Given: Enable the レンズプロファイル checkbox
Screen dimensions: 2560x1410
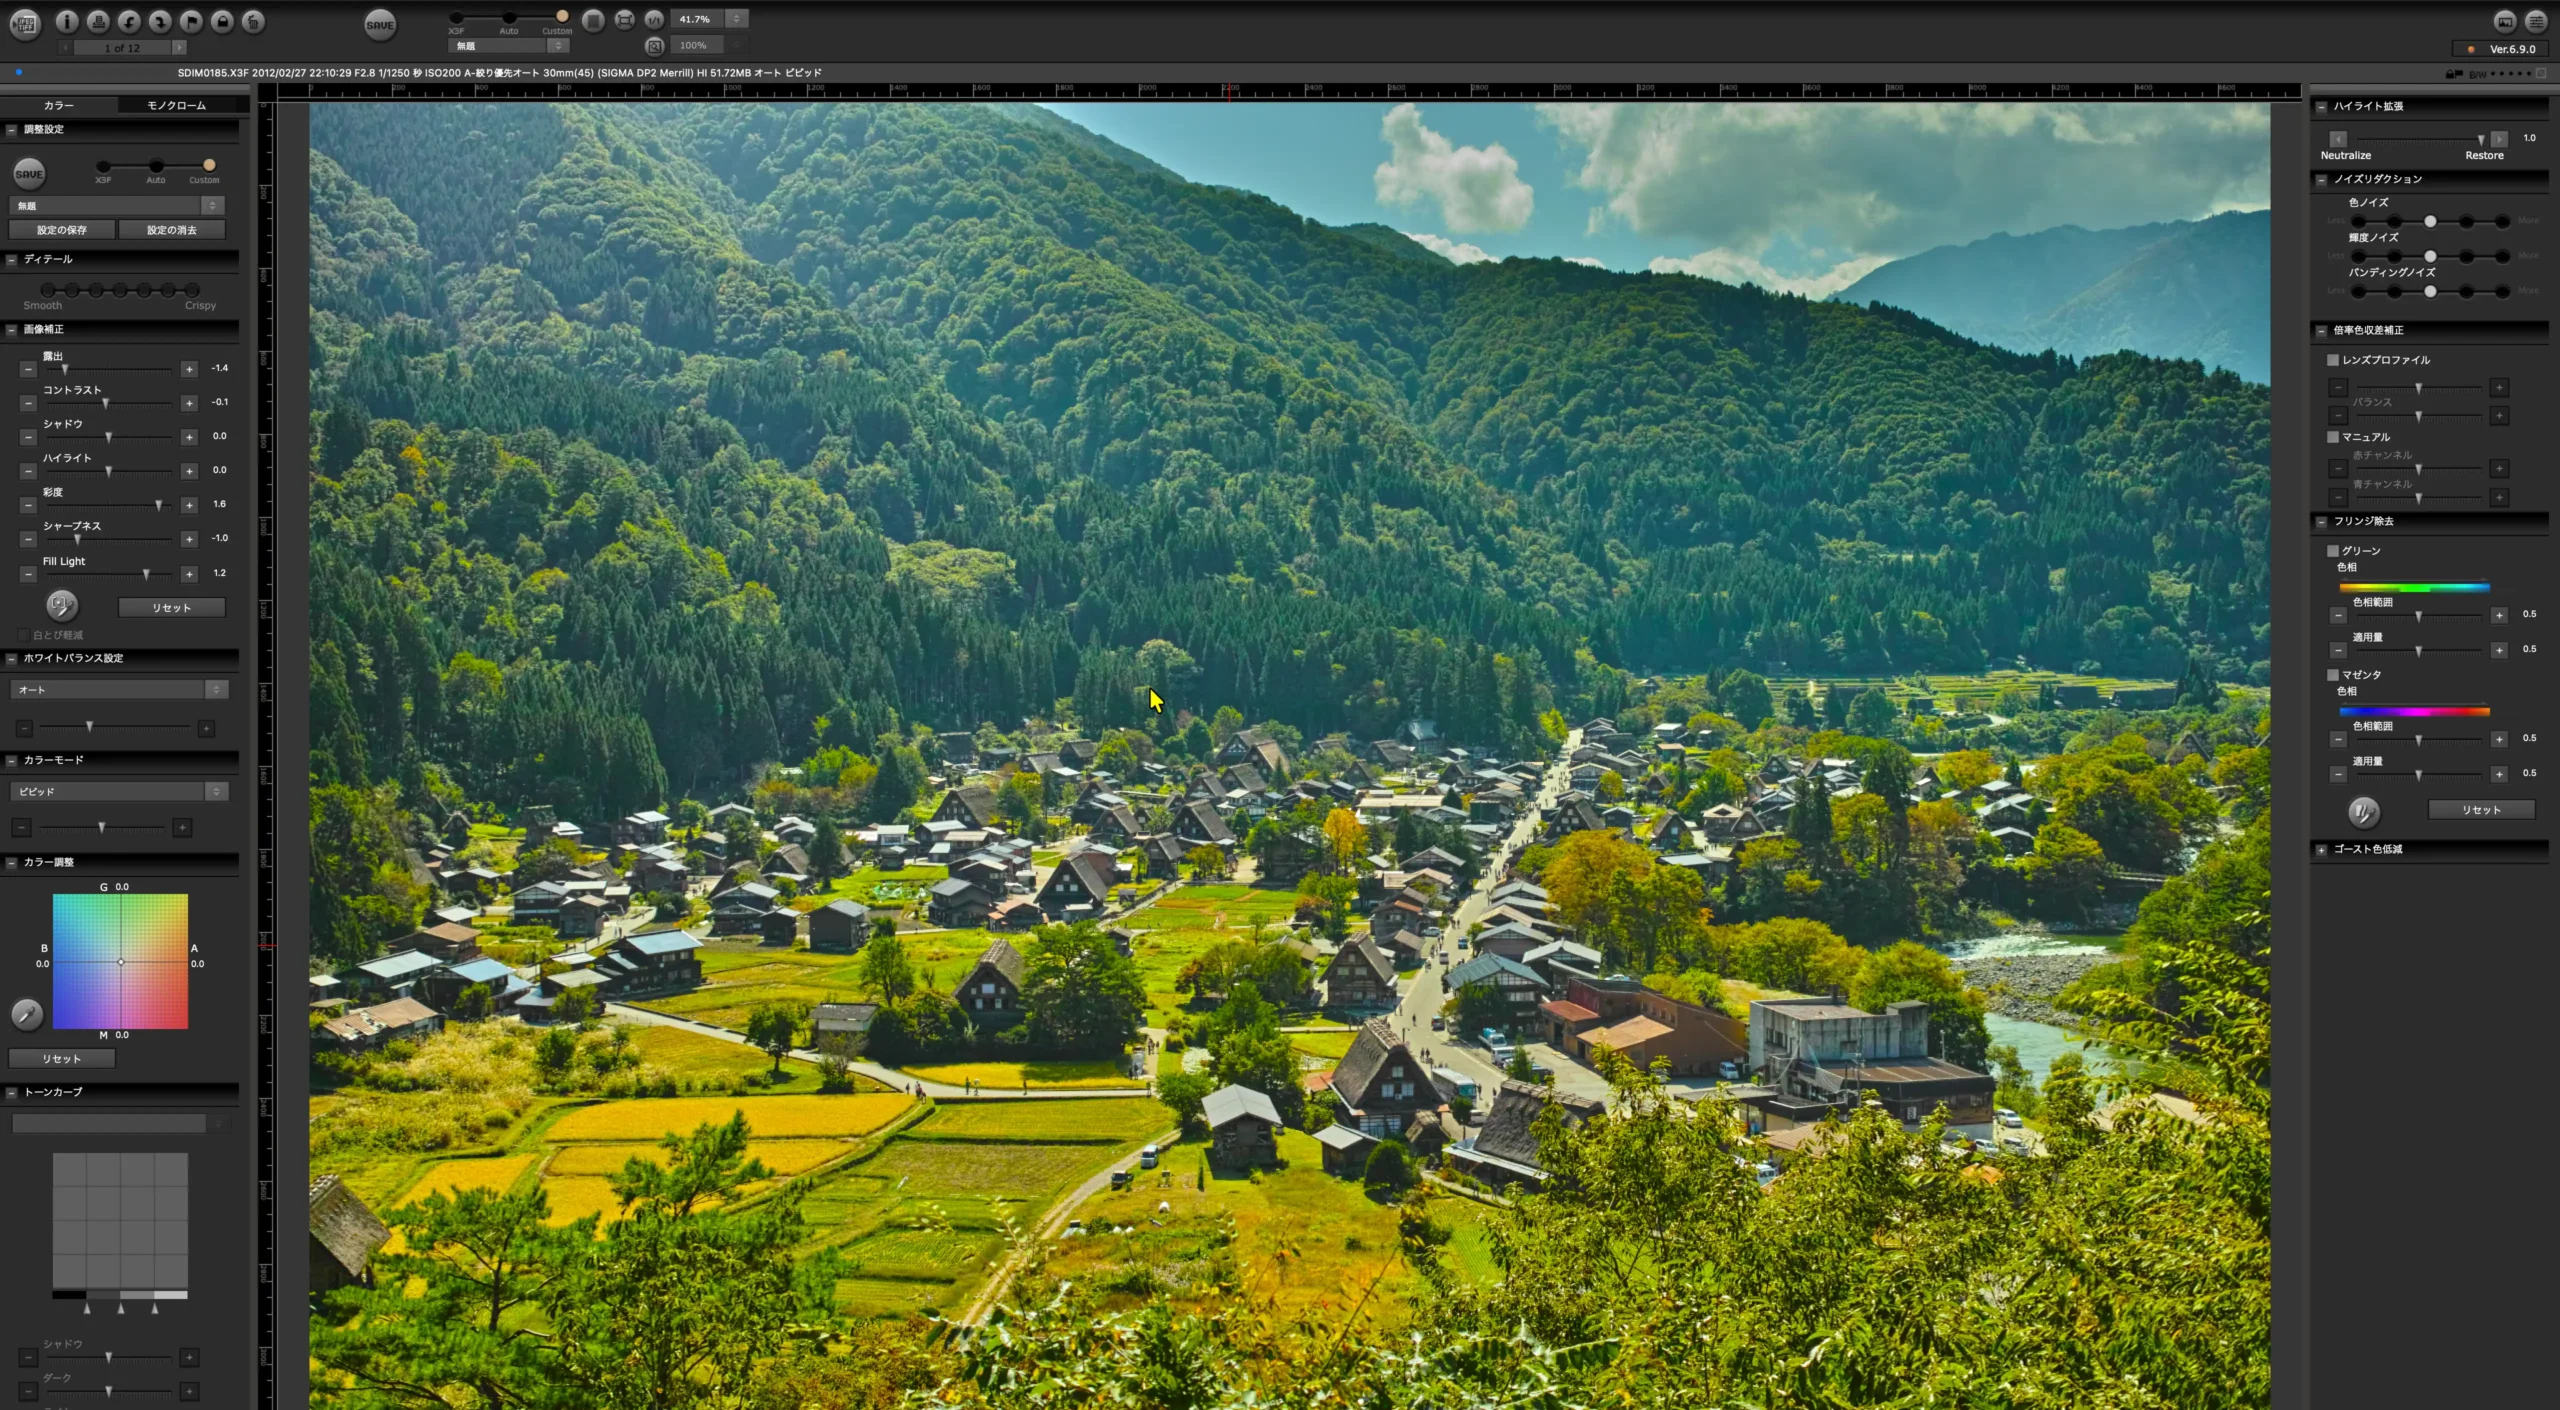Looking at the screenshot, I should 2333,360.
